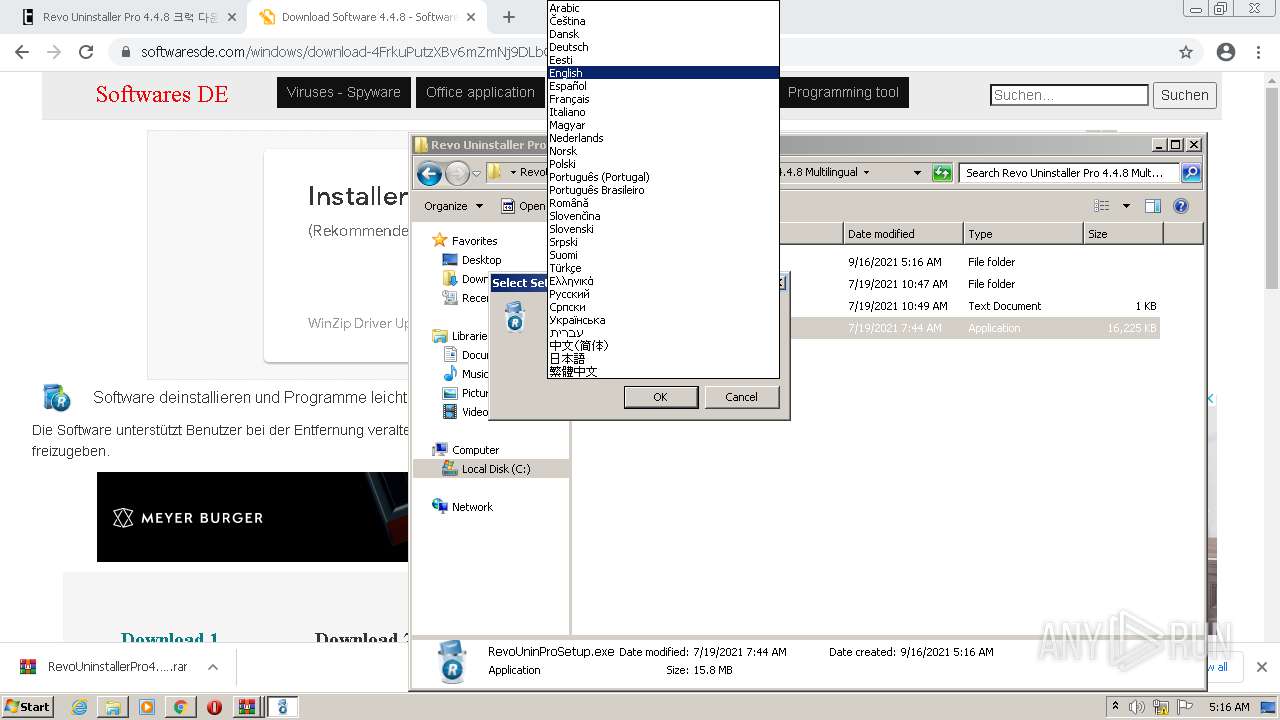Open Explorer help question mark

click(x=1181, y=206)
